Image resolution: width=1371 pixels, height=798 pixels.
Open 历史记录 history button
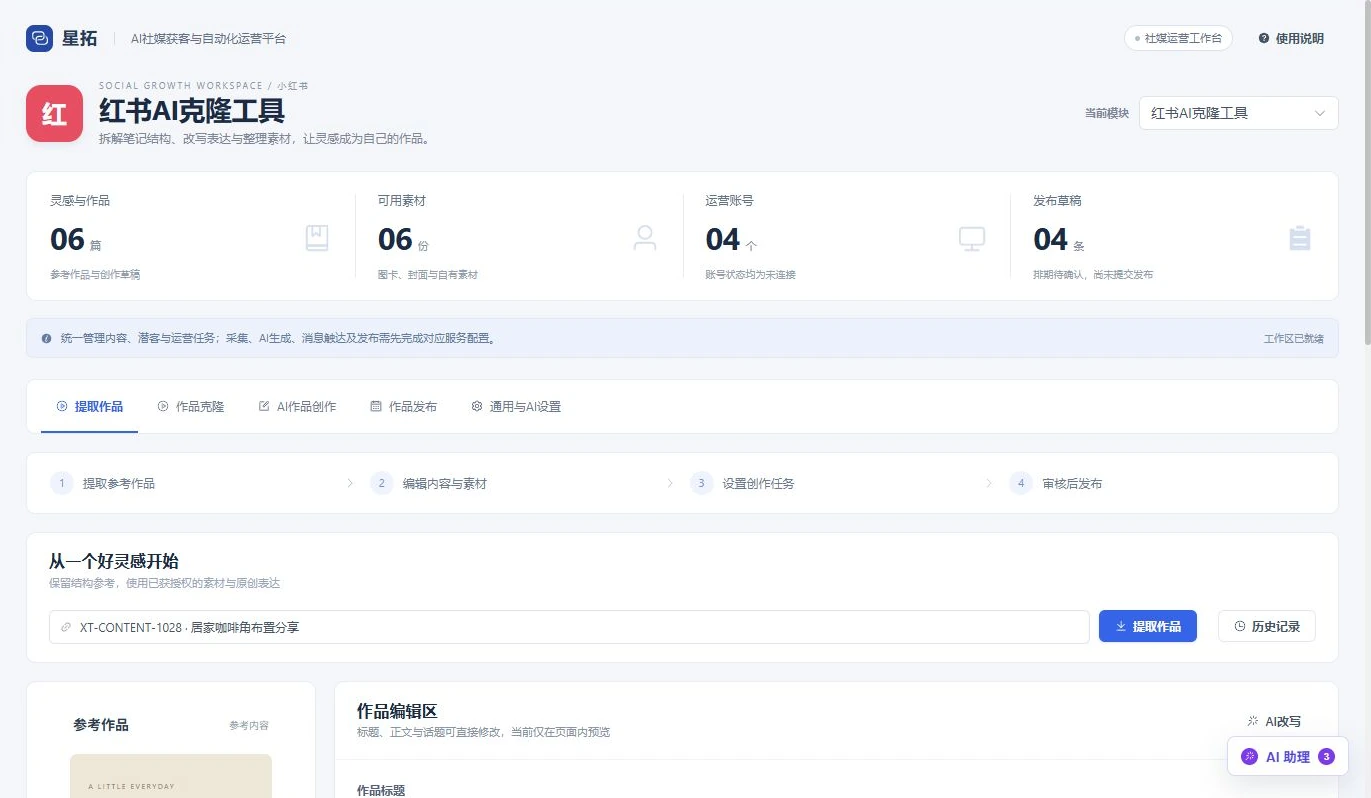[x=1266, y=626]
